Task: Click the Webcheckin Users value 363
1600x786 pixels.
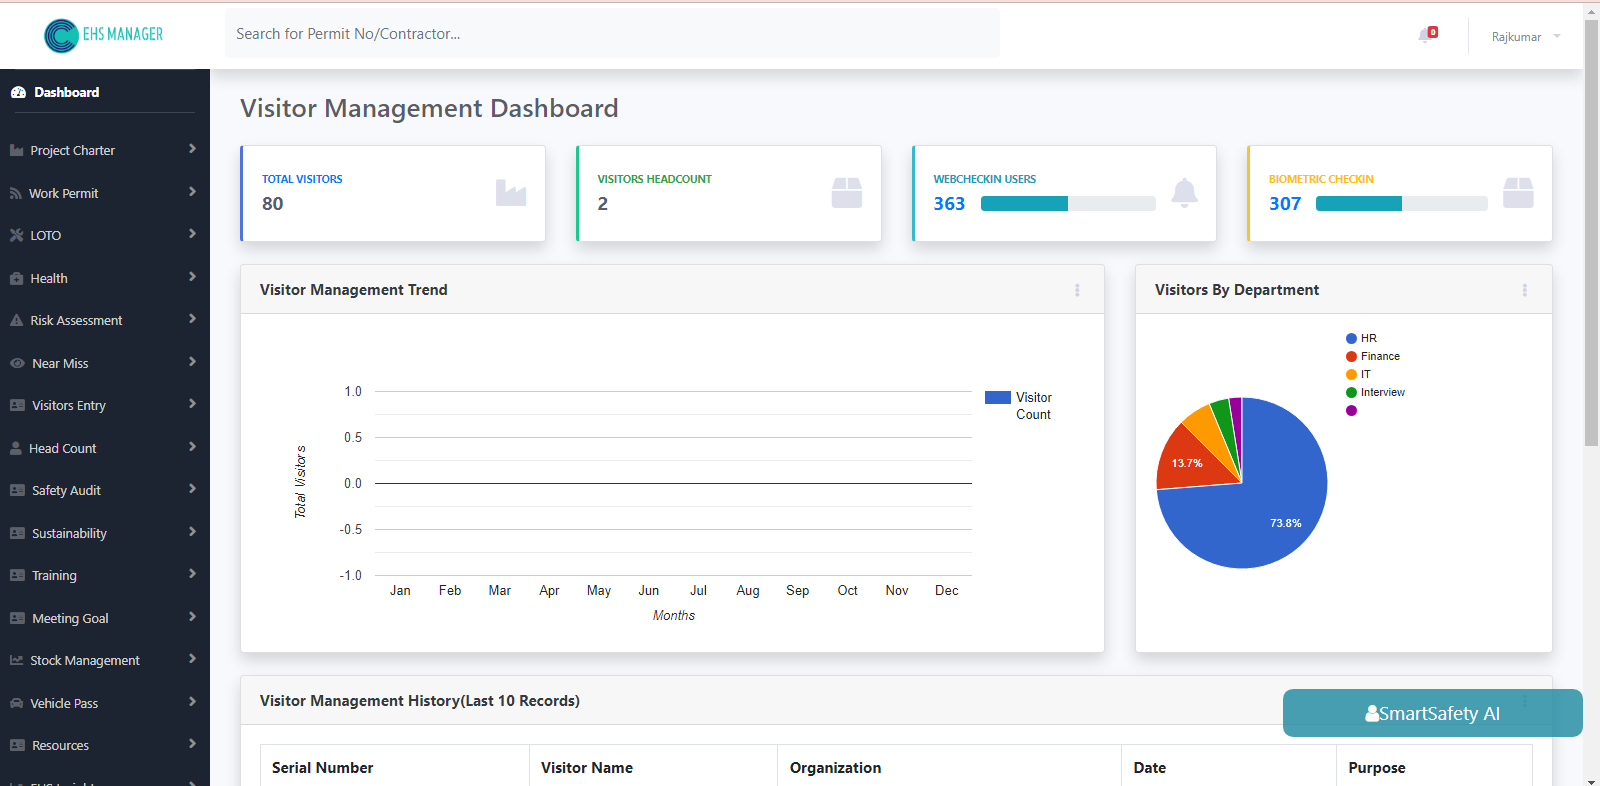Action: pyautogui.click(x=949, y=204)
